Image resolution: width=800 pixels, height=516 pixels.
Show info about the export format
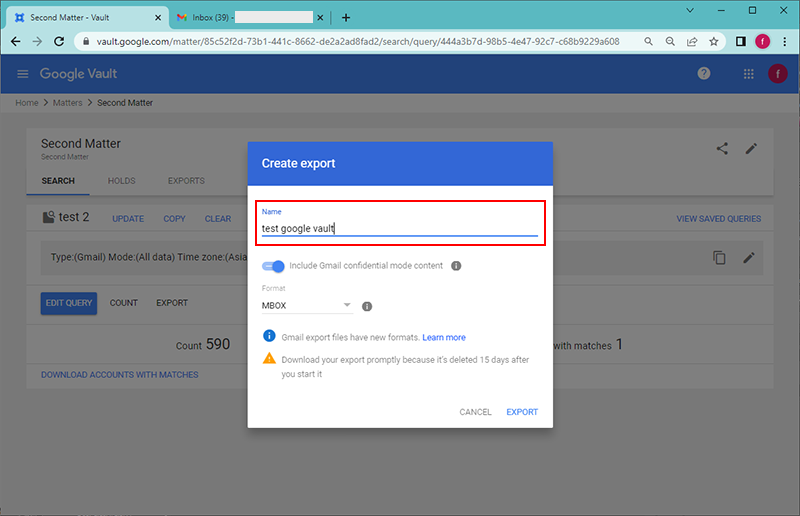coord(367,306)
